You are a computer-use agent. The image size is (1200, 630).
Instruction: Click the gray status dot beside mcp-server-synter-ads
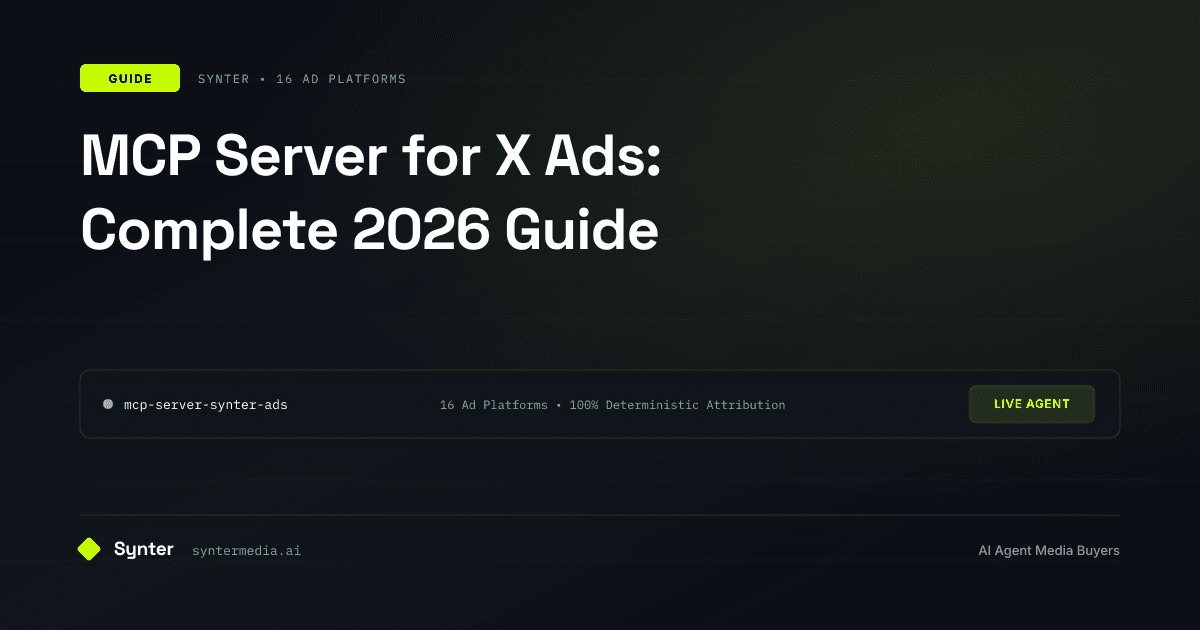click(108, 404)
